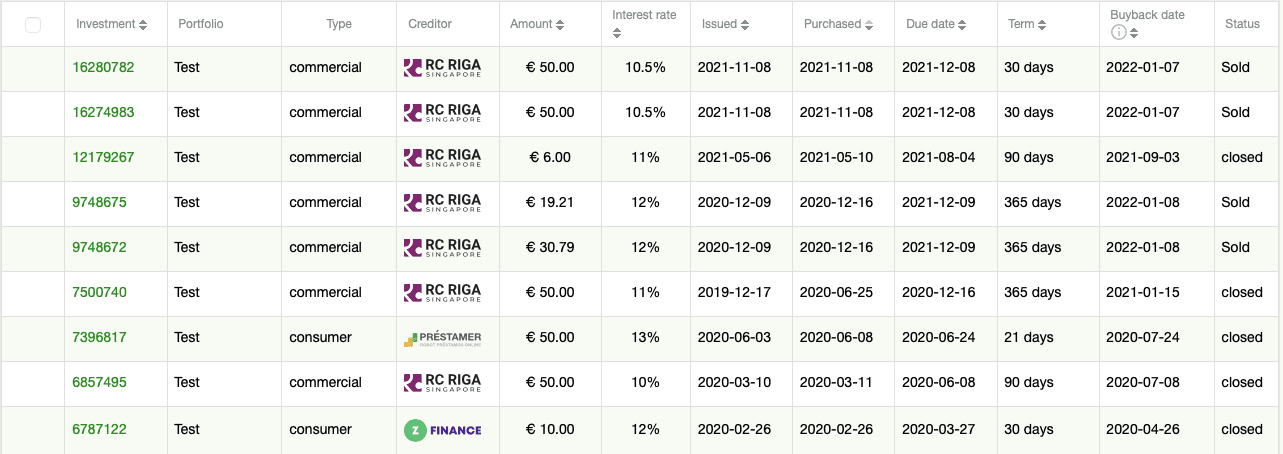Click the Buyback date info icon
The height and width of the screenshot is (454, 1283).
click(x=1118, y=33)
